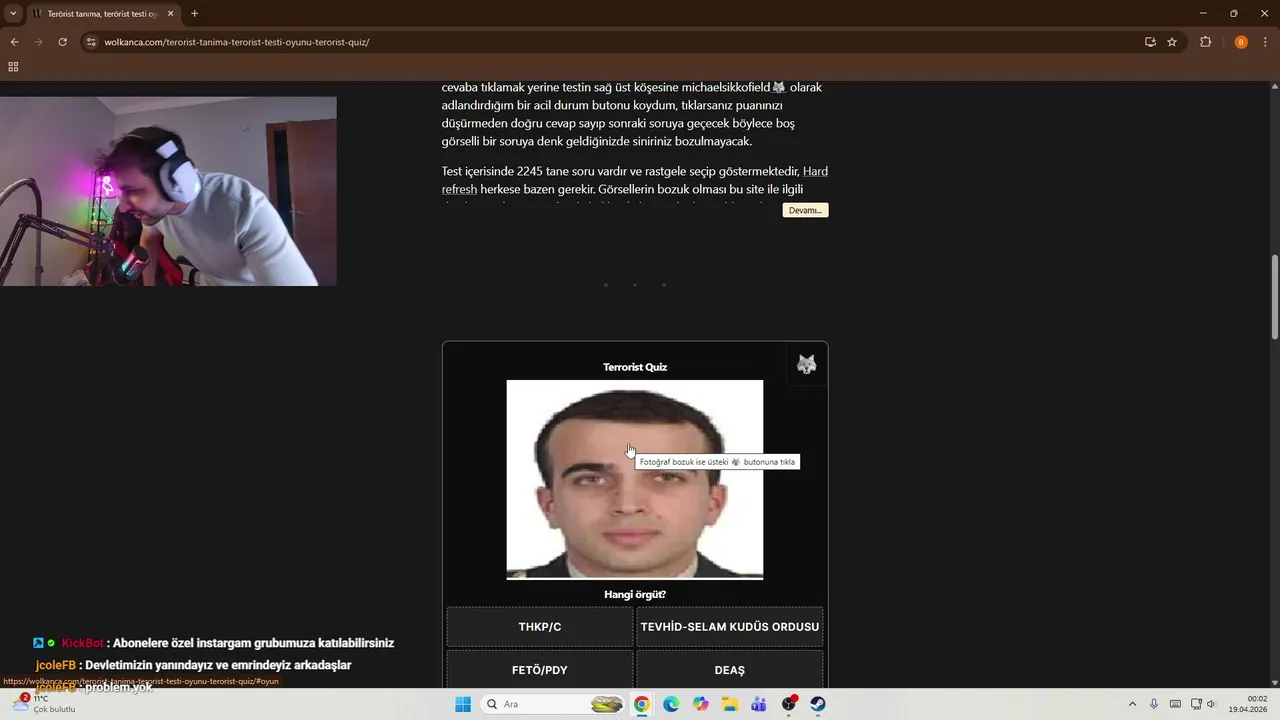Open Steam from the taskbar
The width and height of the screenshot is (1280, 720).
(818, 704)
